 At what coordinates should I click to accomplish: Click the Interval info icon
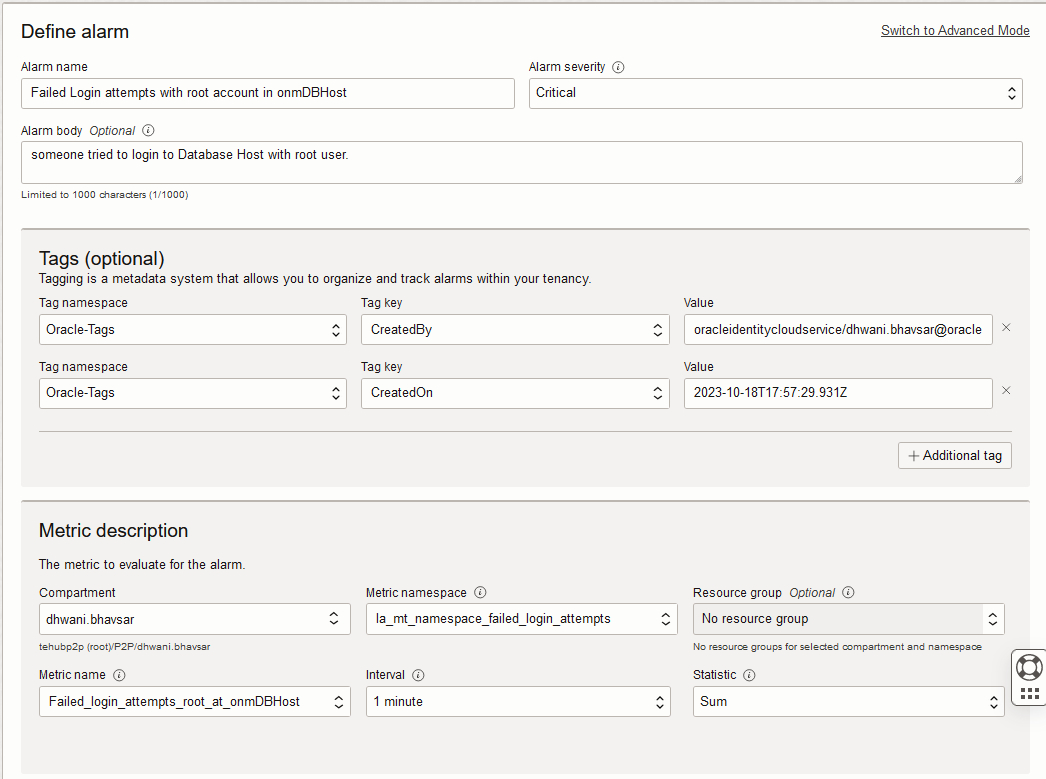coord(418,675)
